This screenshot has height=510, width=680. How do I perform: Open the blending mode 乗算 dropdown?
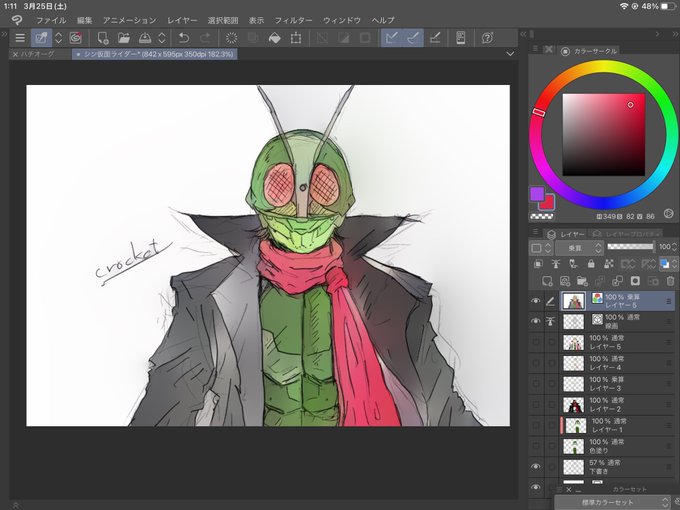(x=579, y=248)
